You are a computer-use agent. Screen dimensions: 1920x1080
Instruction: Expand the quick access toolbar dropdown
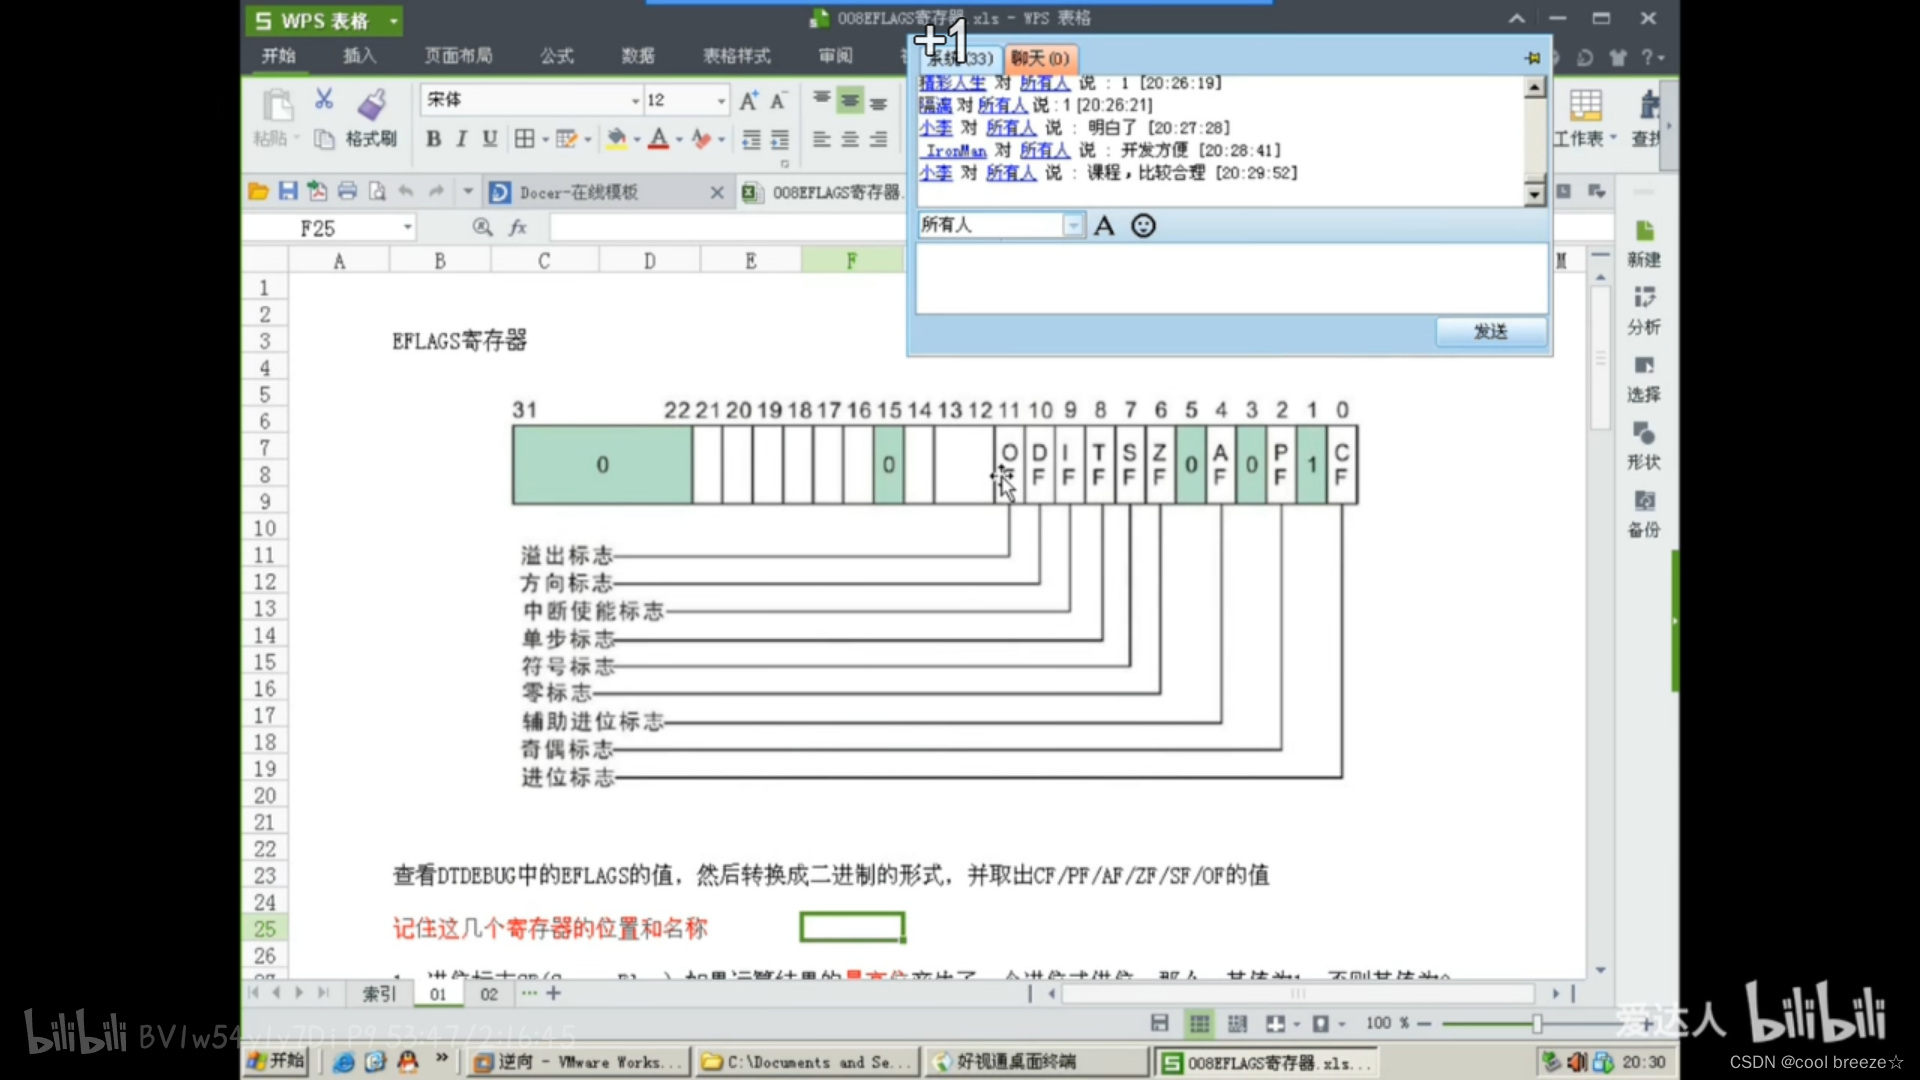467,191
